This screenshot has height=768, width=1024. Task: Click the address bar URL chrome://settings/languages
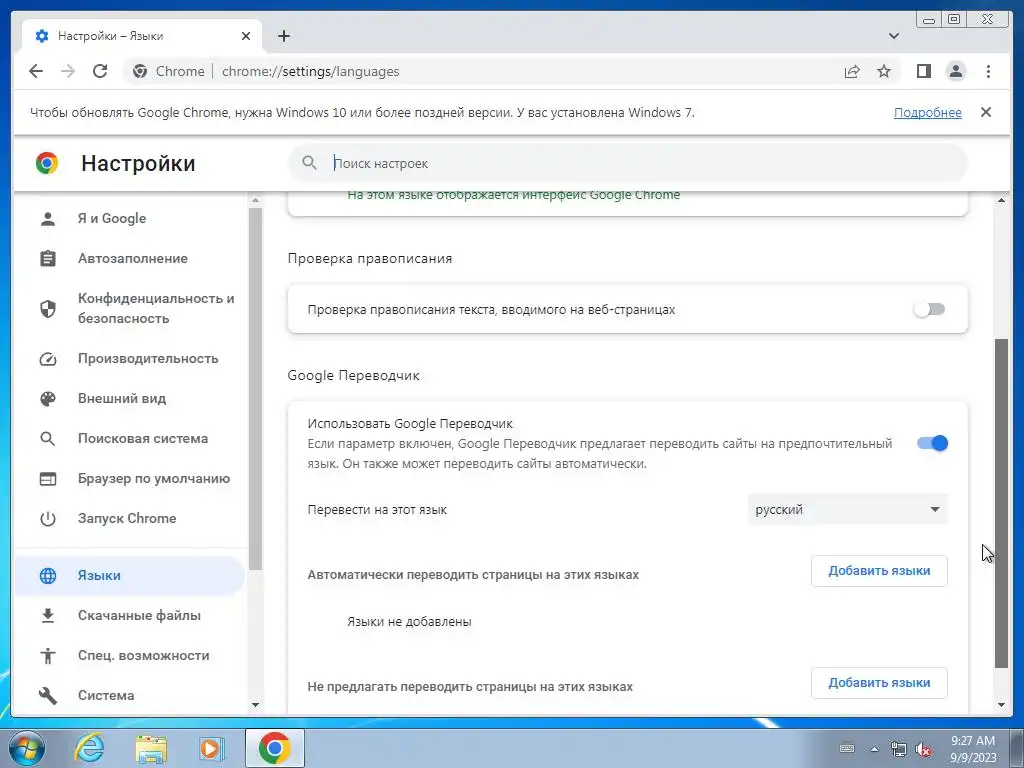coord(310,71)
